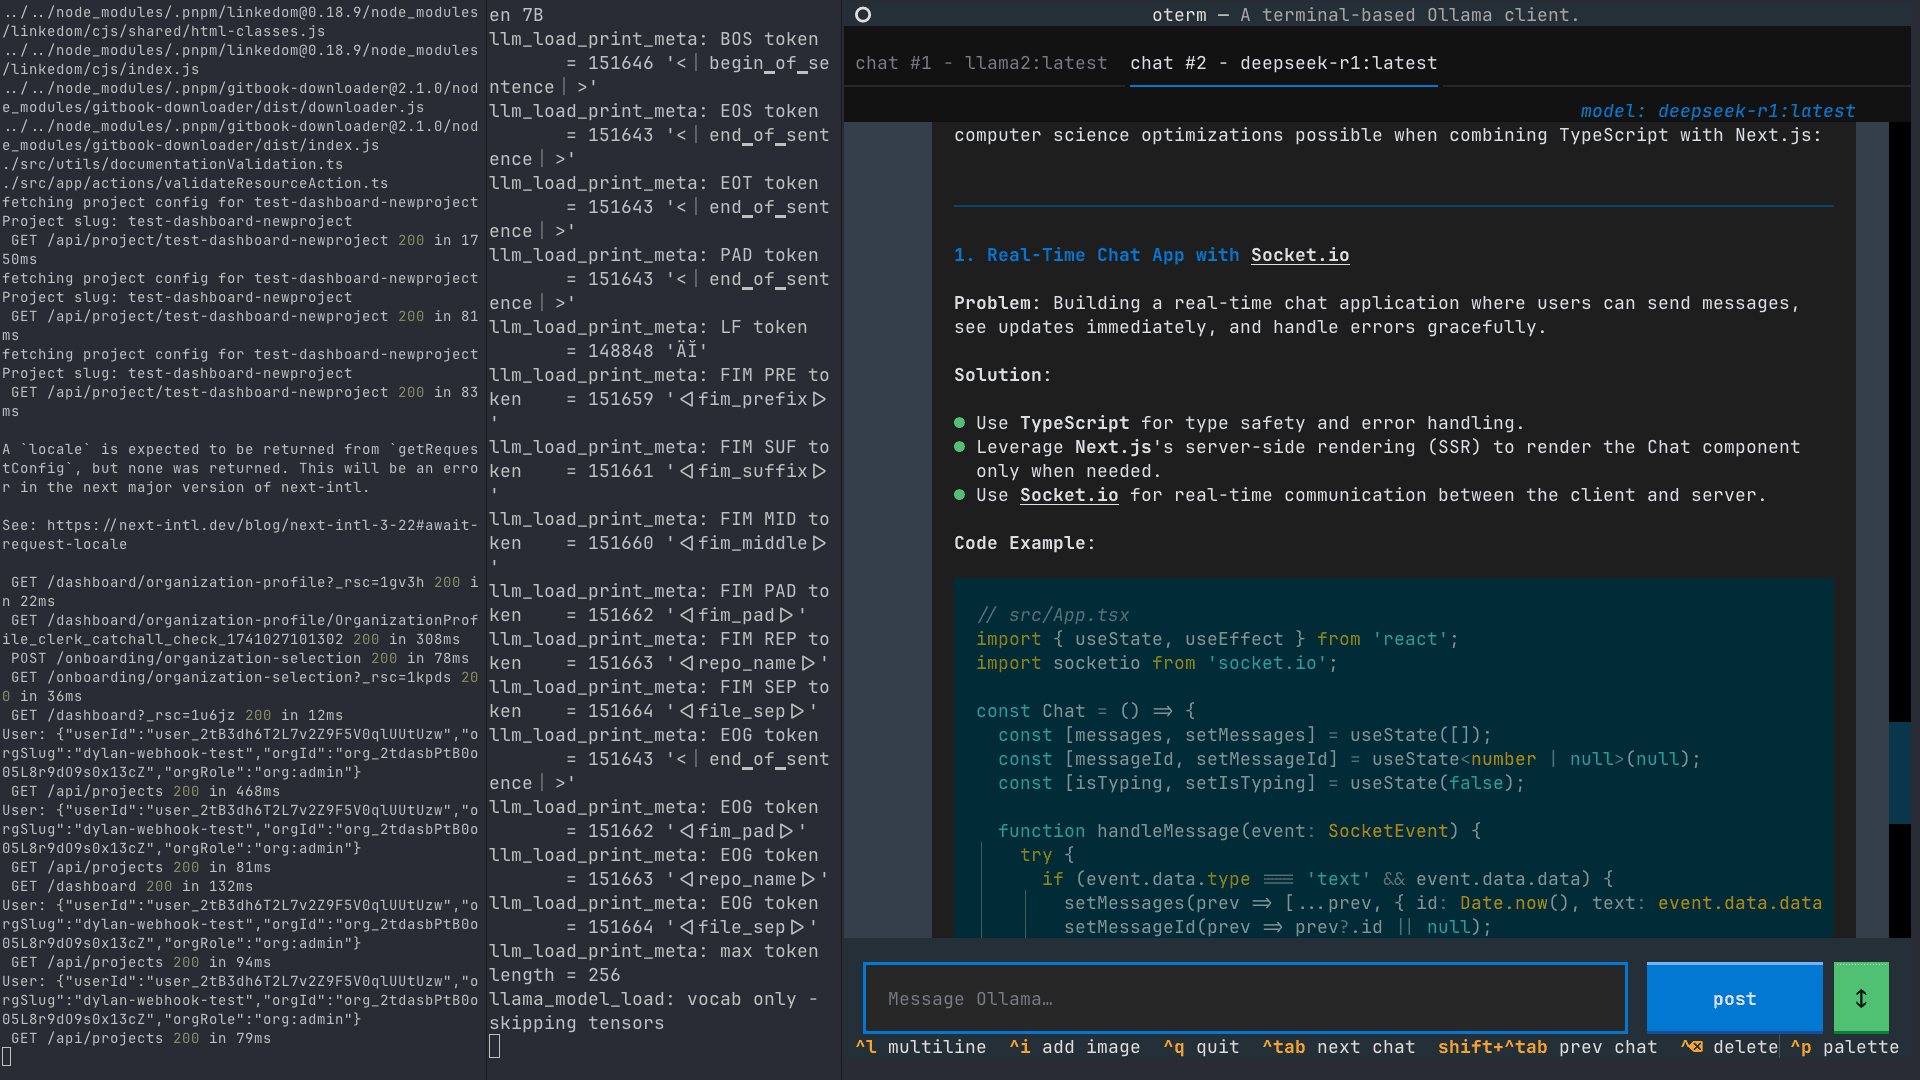Click the Message Ollama input field
The image size is (1920, 1080).
[1244, 998]
